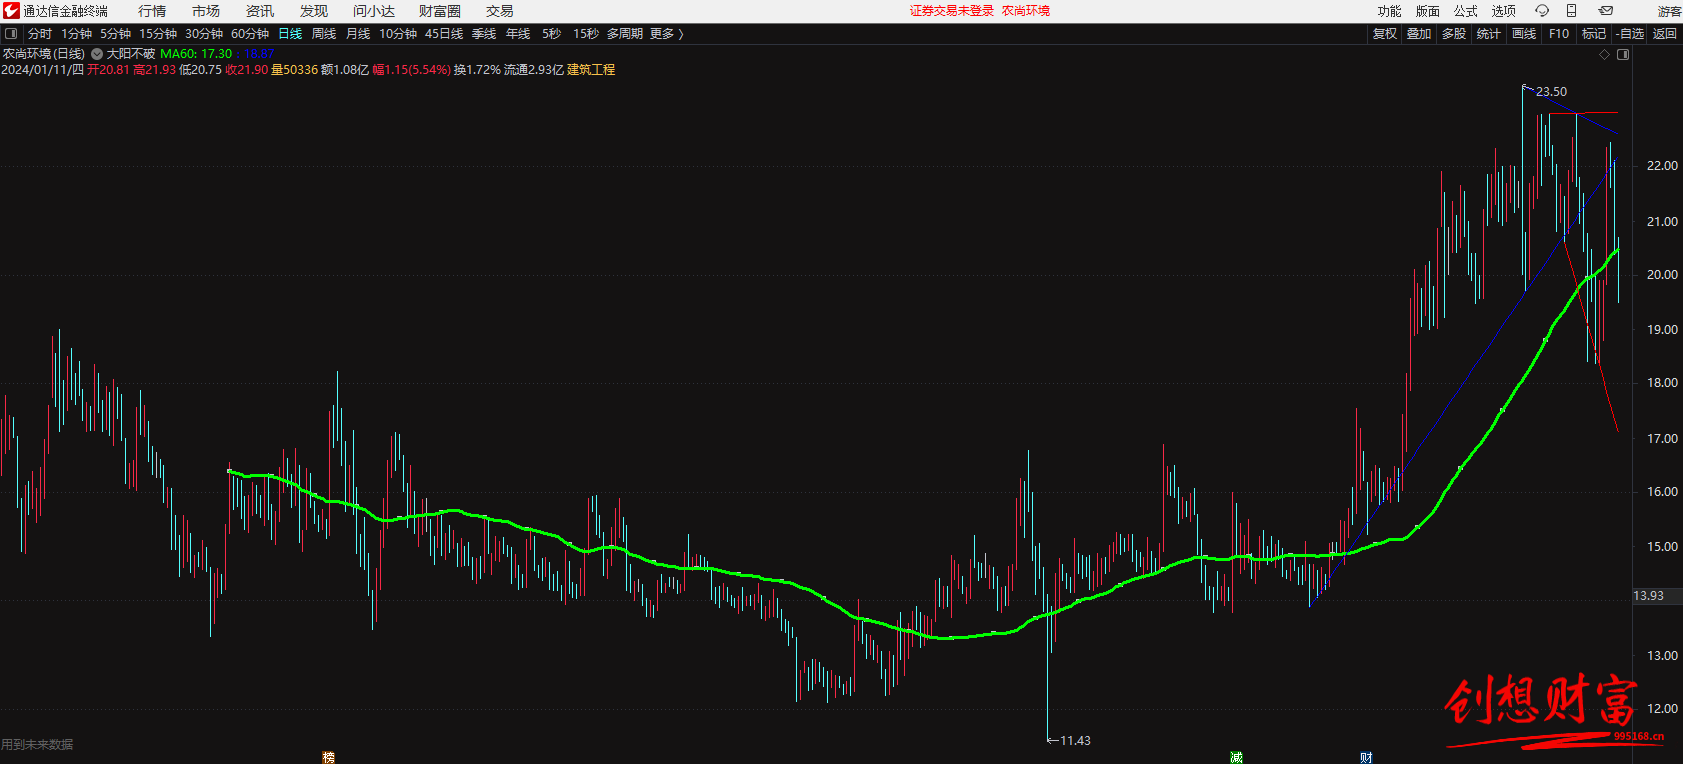Select the 30分钟 period tab
The height and width of the screenshot is (764, 1683).
pos(204,34)
